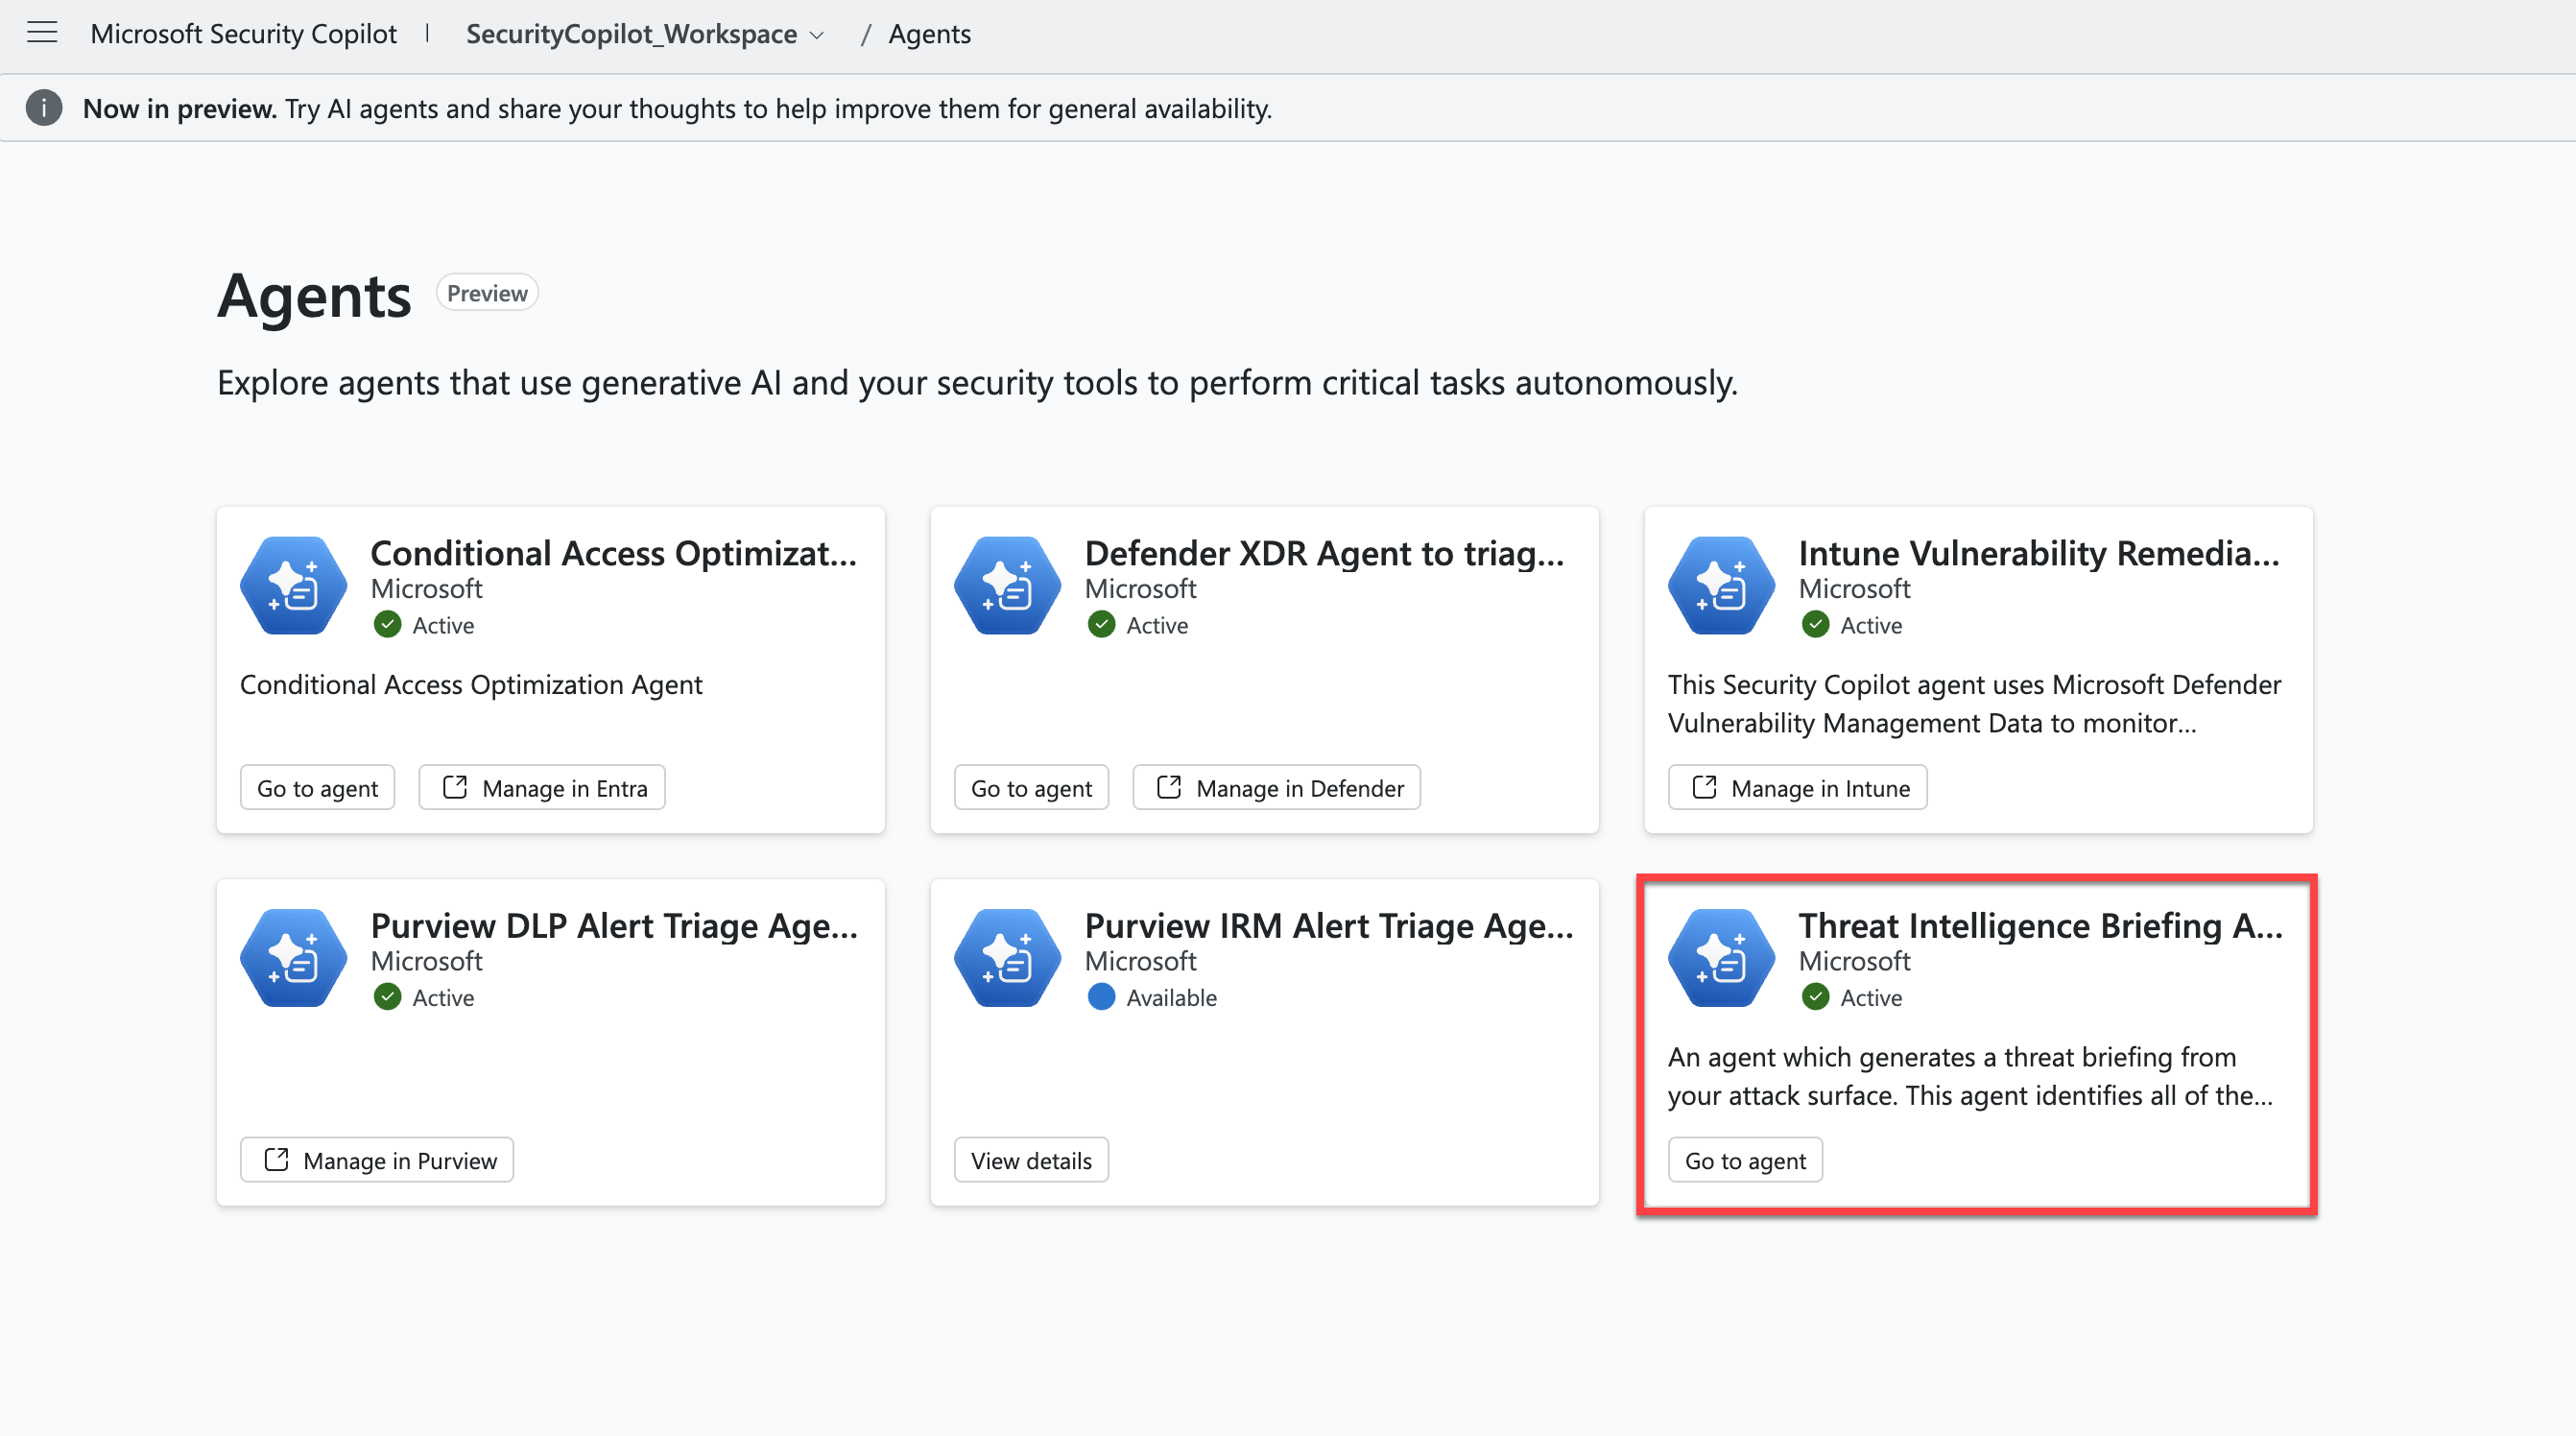The height and width of the screenshot is (1436, 2576).
Task: Click the Threat Intelligence Briefing agent icon
Action: tap(1721, 957)
